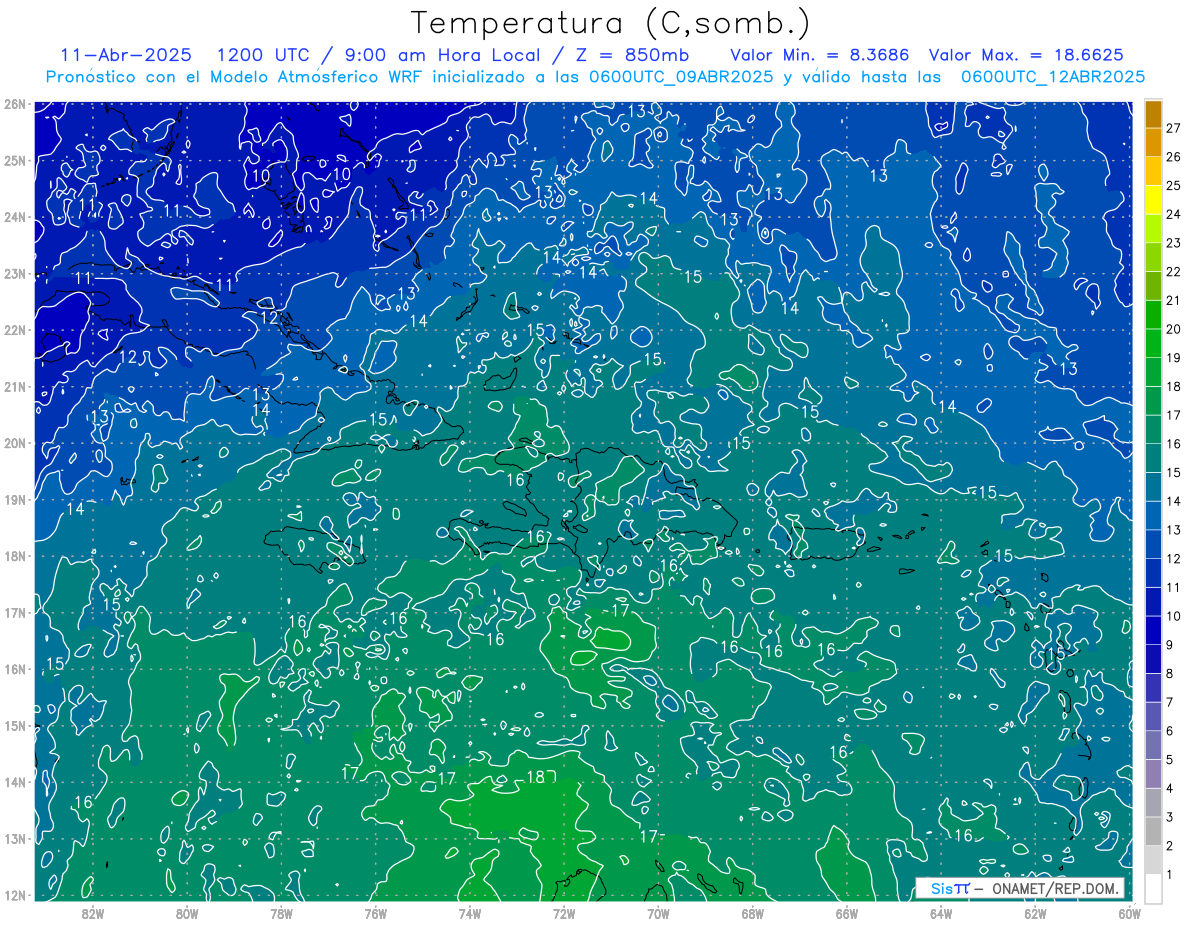
Task: Click the '82W' longitude label
Action: click(x=92, y=913)
